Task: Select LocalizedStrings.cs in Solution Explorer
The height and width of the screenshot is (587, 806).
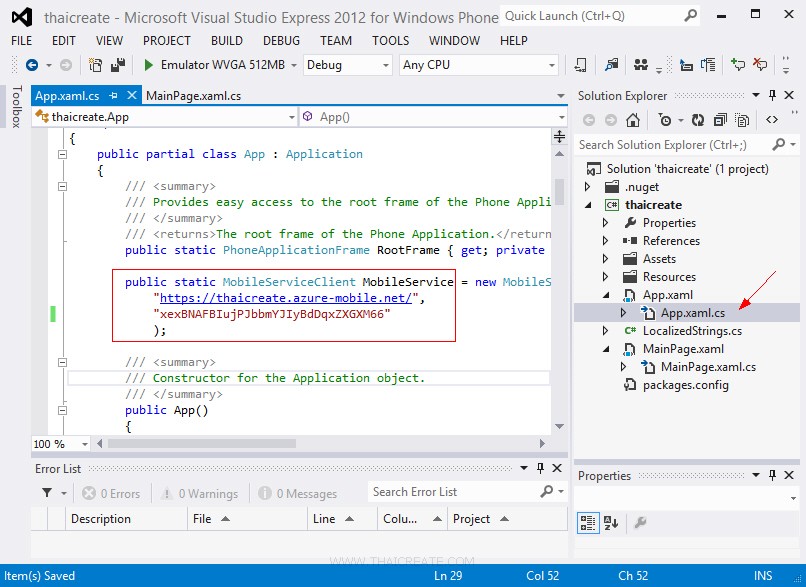Action: (692, 331)
